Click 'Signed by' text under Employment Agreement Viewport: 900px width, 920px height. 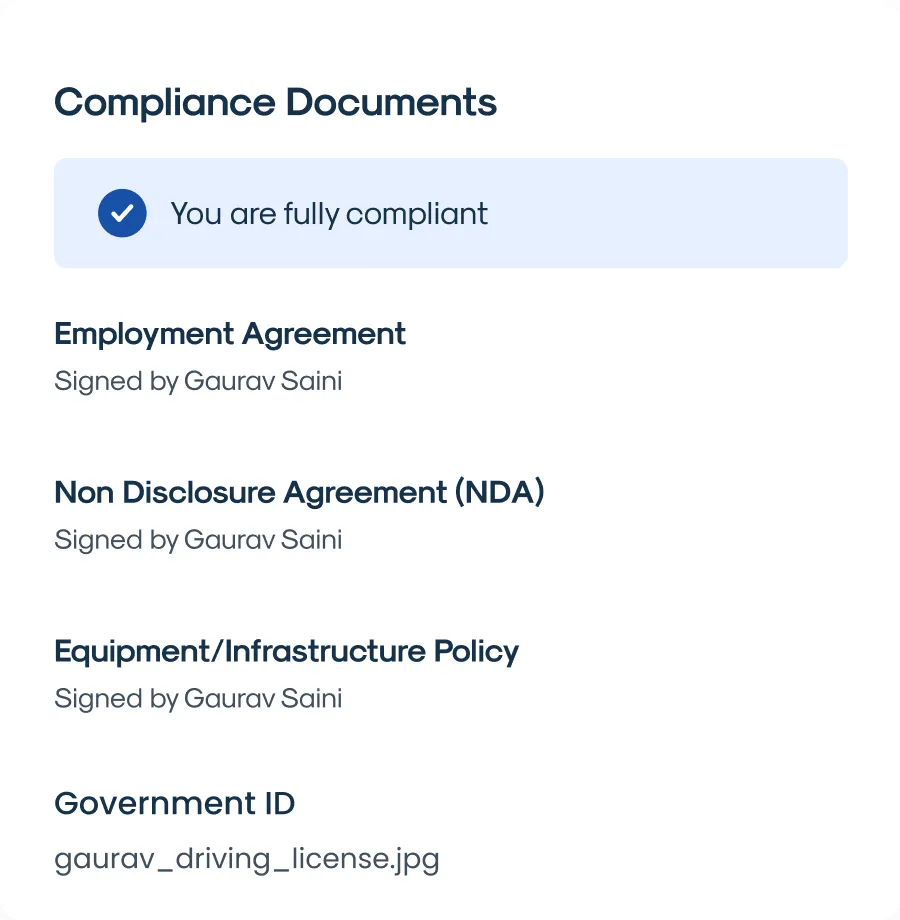115,382
